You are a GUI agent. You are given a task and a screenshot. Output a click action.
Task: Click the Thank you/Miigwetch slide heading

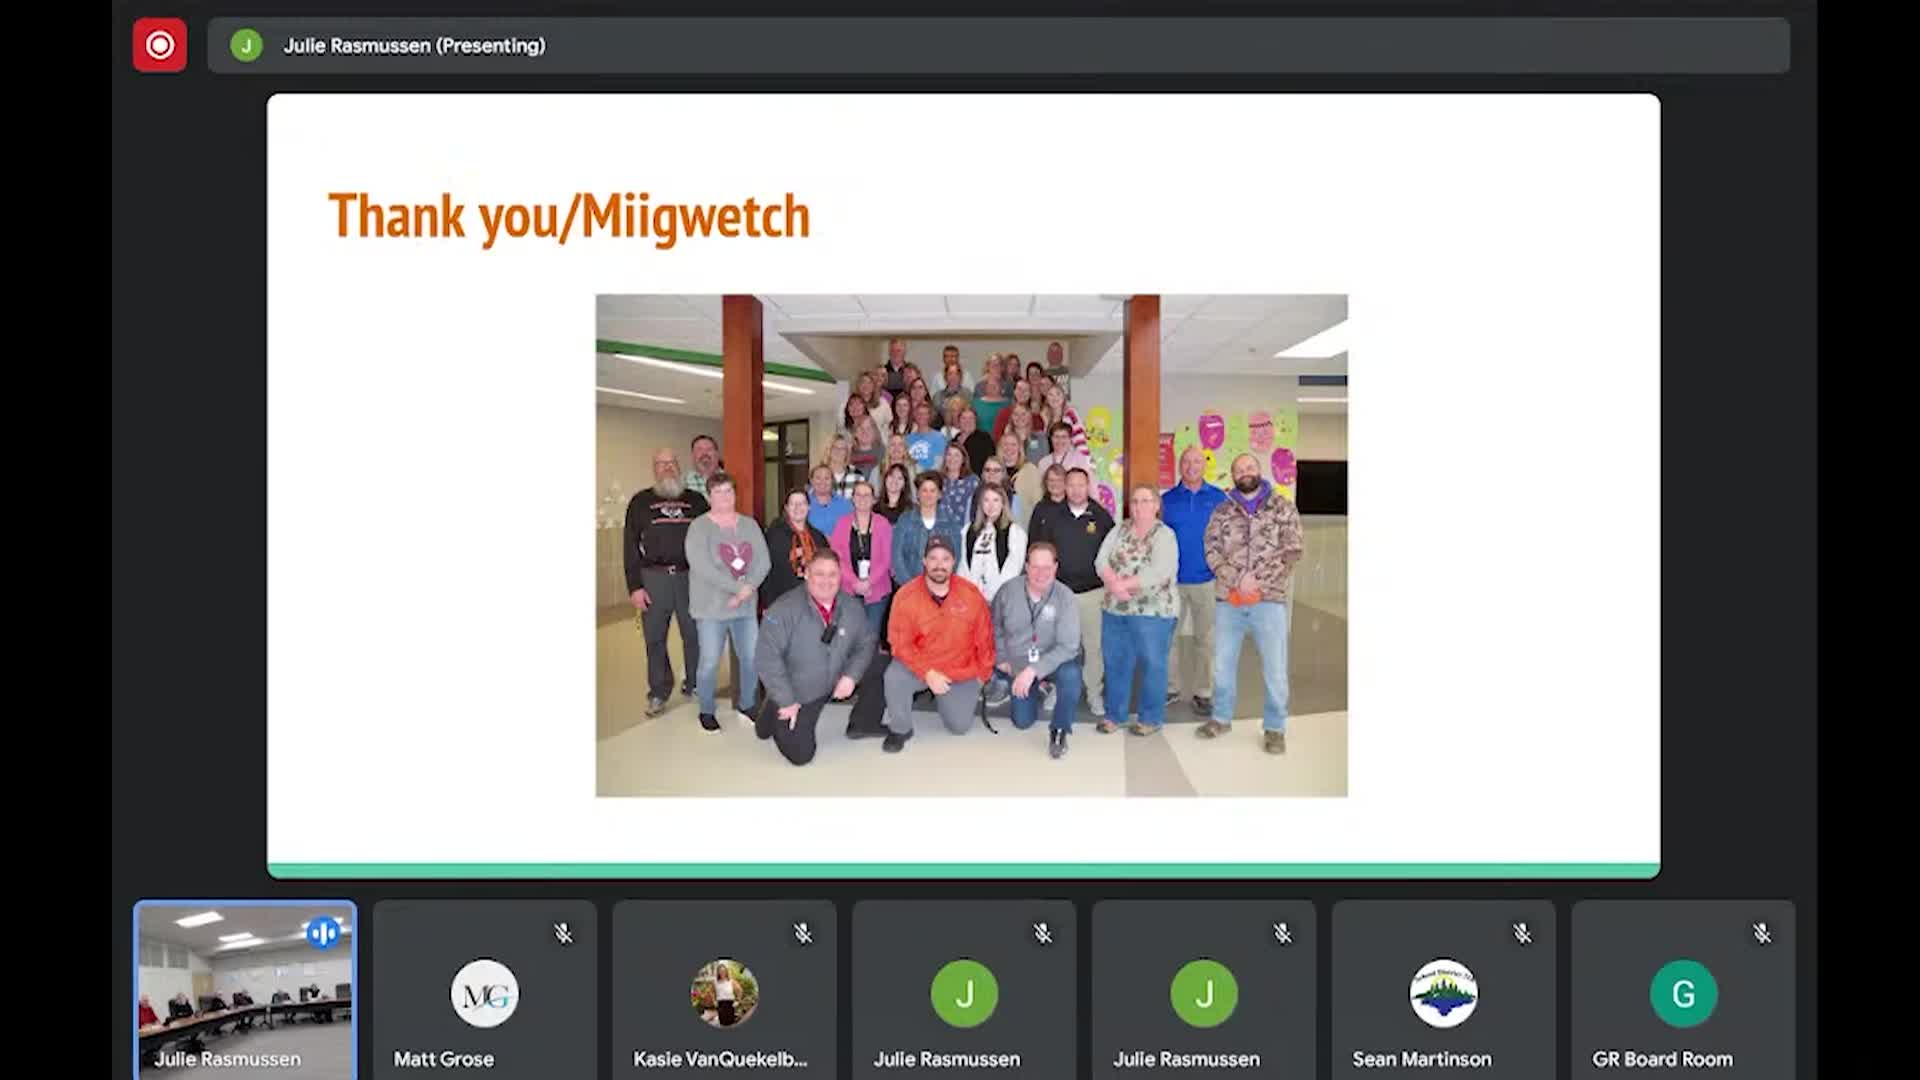pyautogui.click(x=569, y=217)
